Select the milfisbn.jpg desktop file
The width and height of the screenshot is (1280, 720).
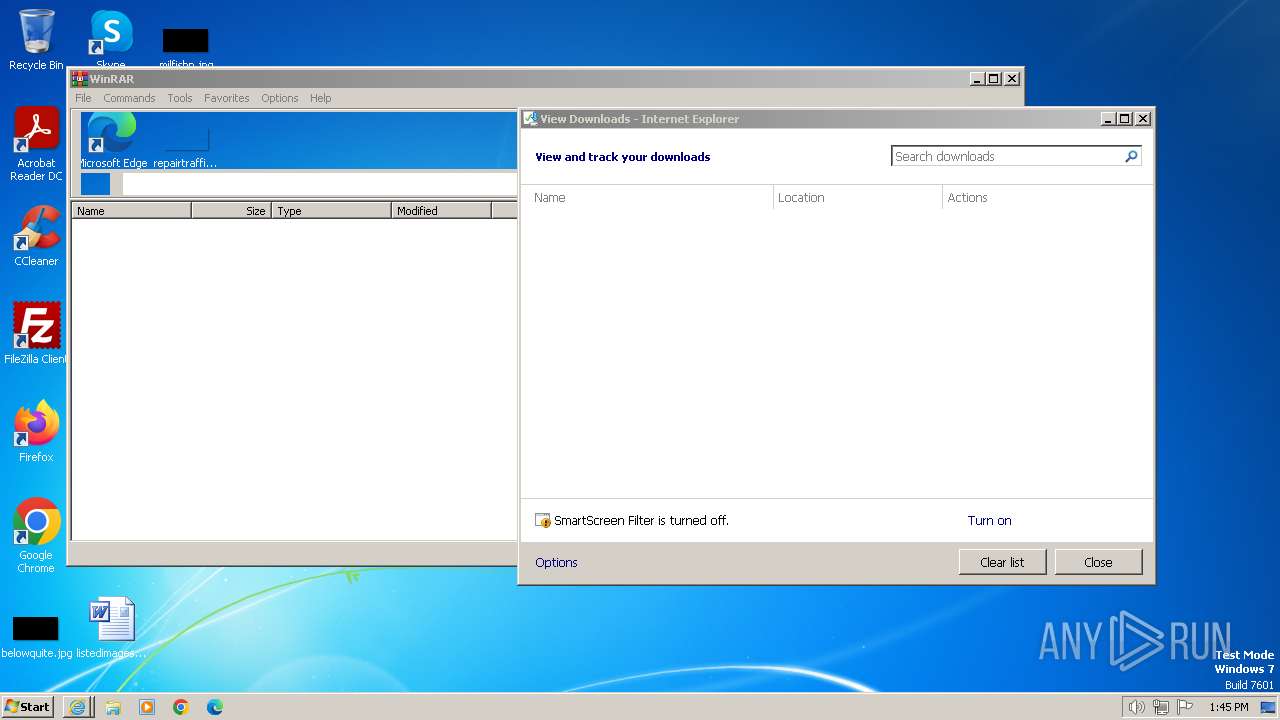pyautogui.click(x=186, y=48)
